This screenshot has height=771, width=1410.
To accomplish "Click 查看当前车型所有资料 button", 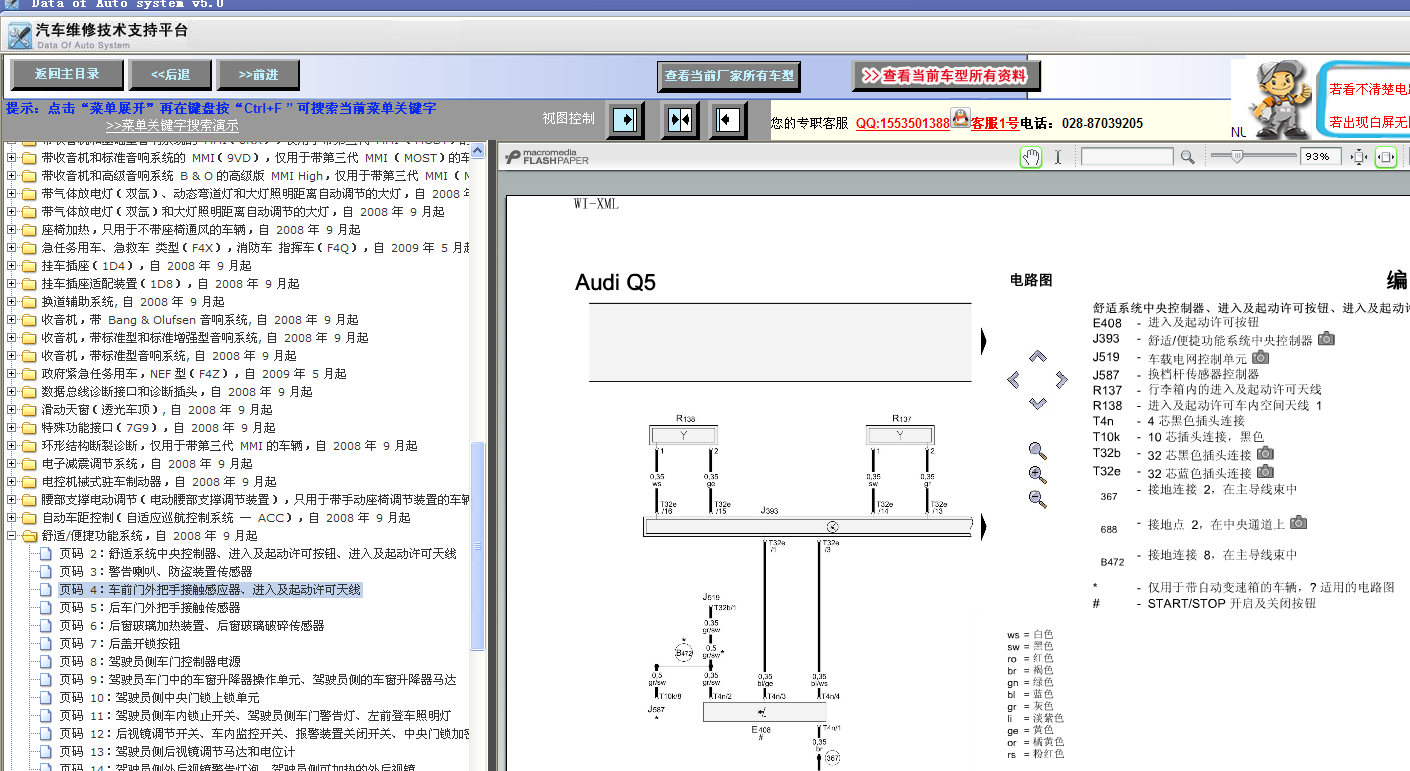I will coord(945,75).
